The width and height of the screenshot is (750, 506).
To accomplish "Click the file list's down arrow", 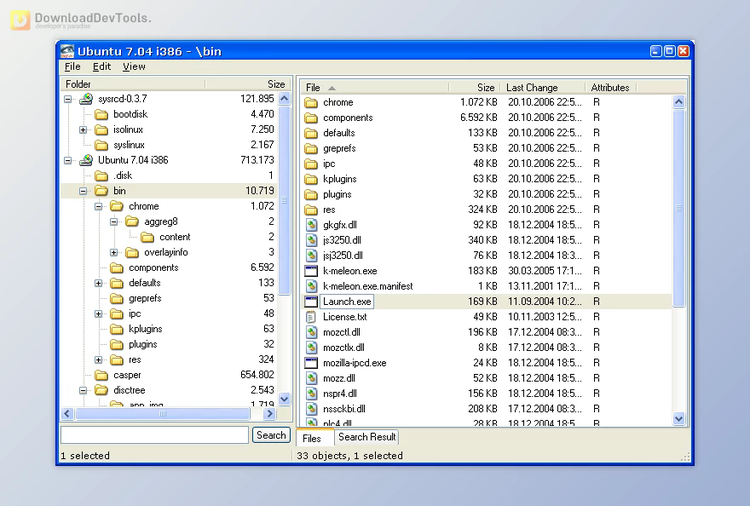I will (678, 419).
